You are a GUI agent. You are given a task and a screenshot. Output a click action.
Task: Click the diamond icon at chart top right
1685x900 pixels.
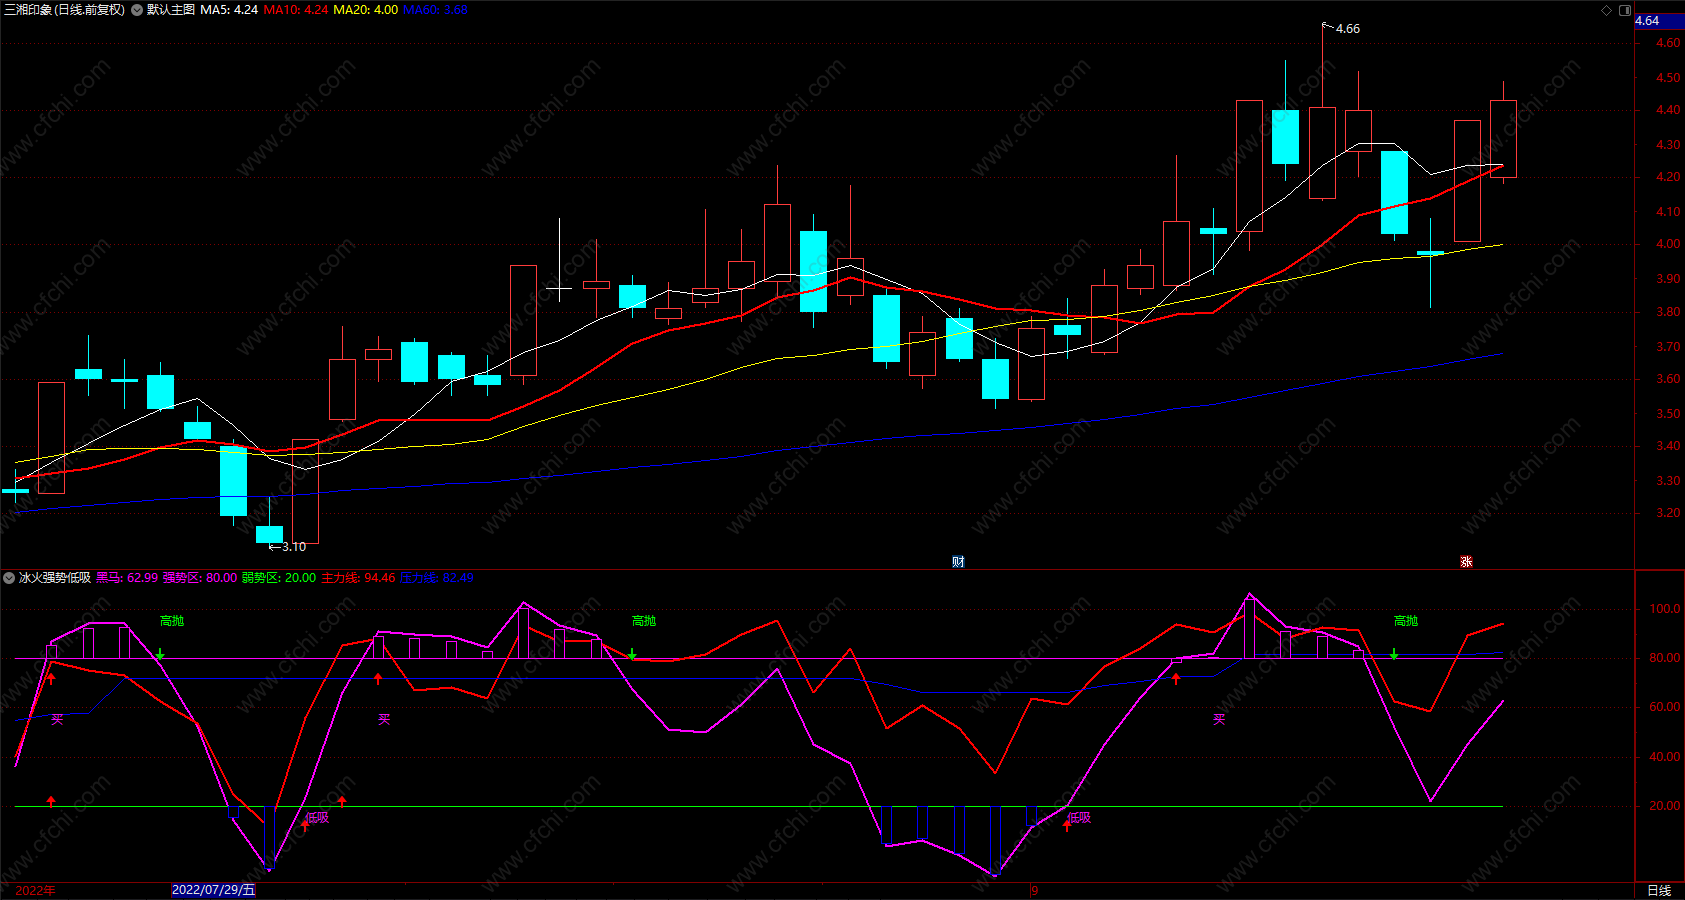(1606, 10)
